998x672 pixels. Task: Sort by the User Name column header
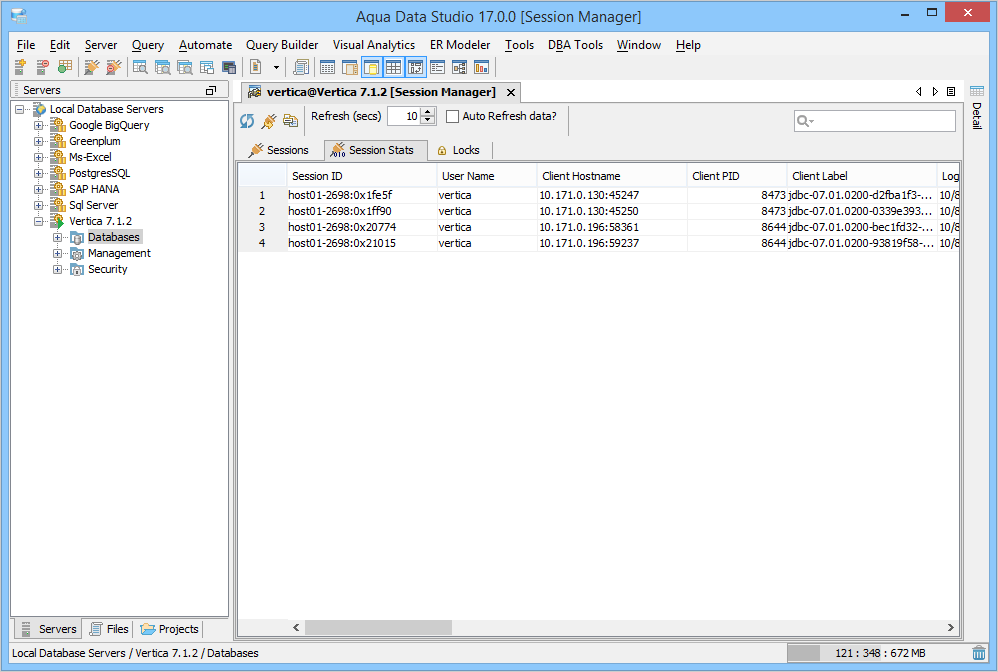[x=487, y=176]
